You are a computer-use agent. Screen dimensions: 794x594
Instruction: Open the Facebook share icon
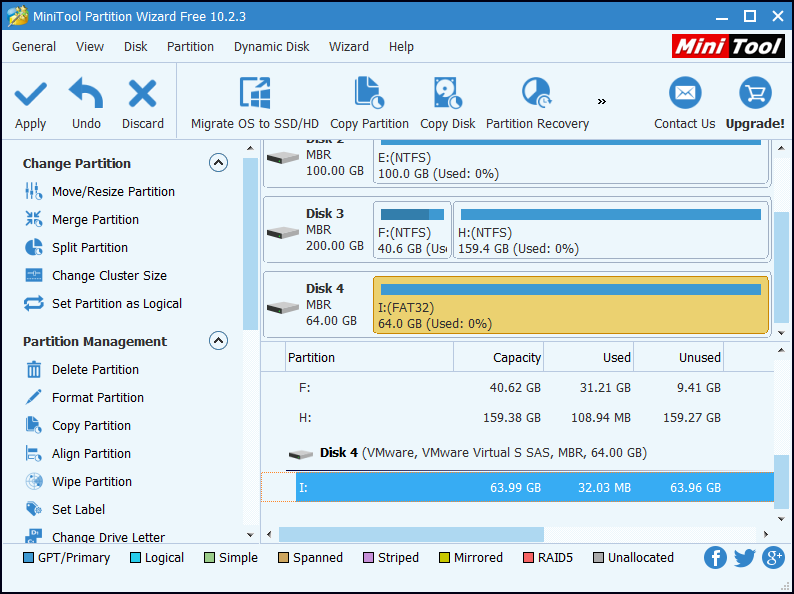715,558
